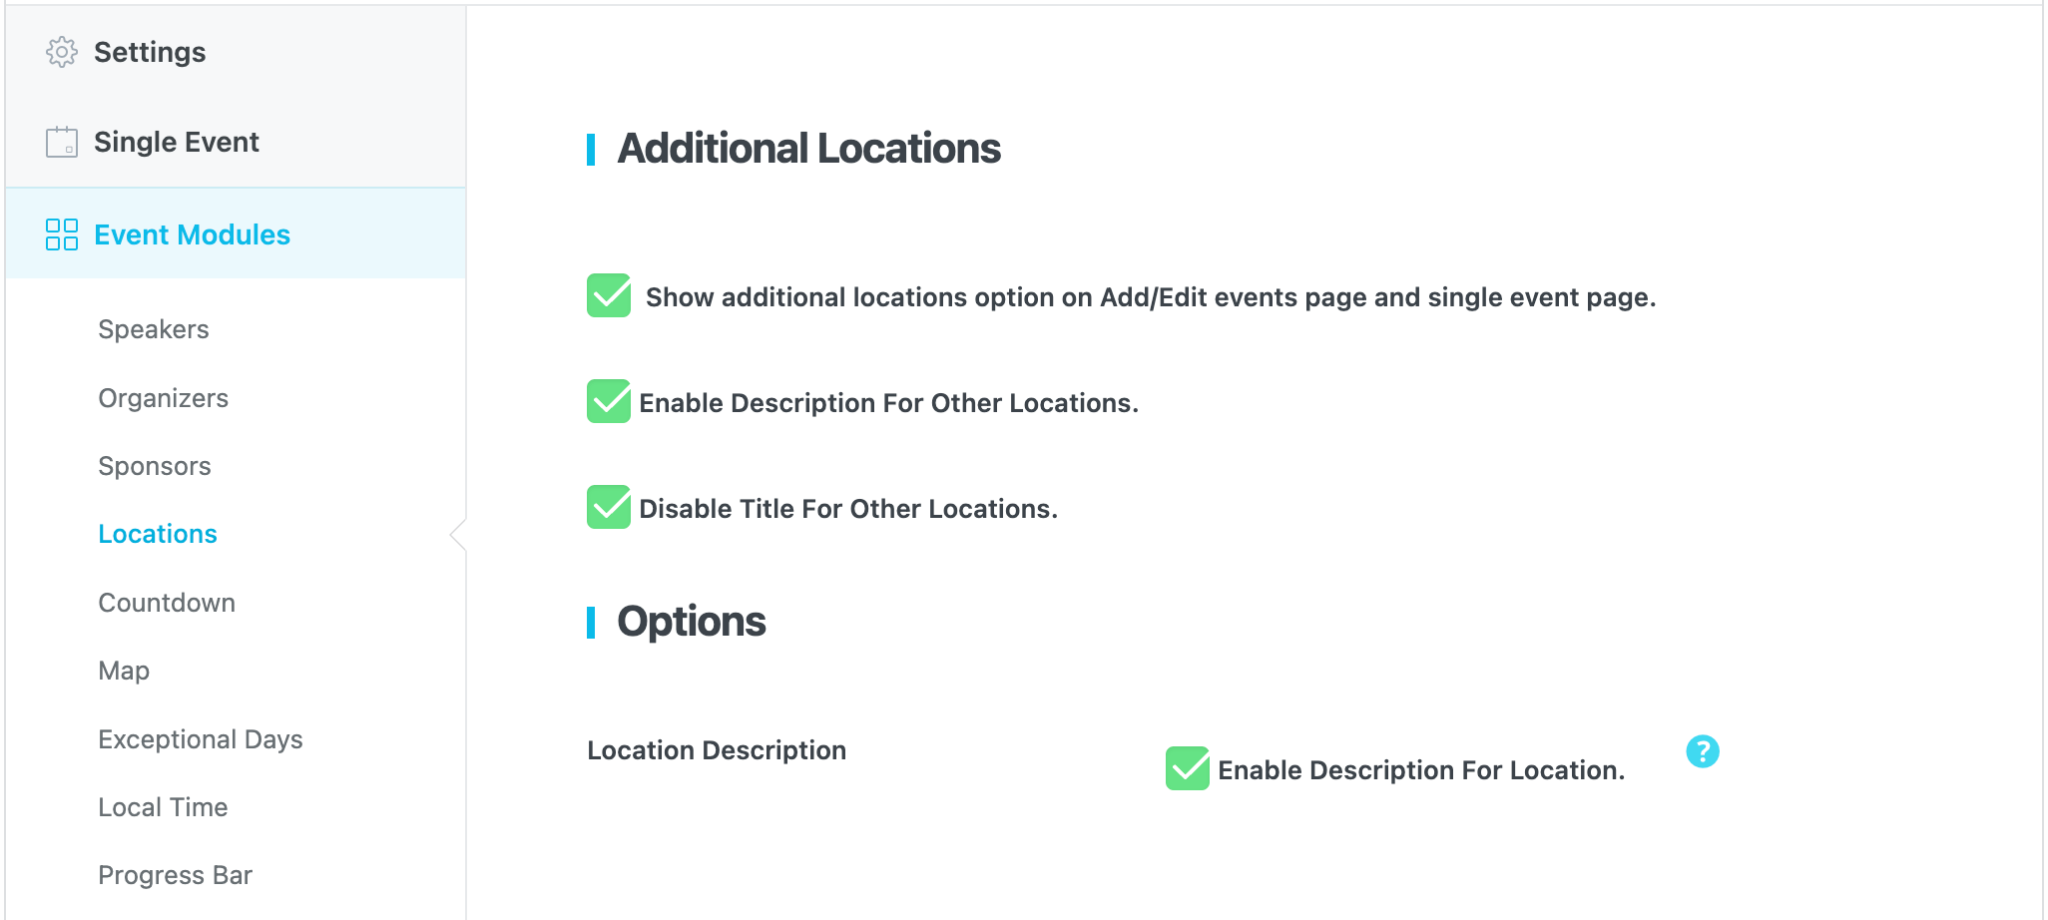Open Exceptional Days settings
Screen dimensions: 2048x920
coord(200,739)
